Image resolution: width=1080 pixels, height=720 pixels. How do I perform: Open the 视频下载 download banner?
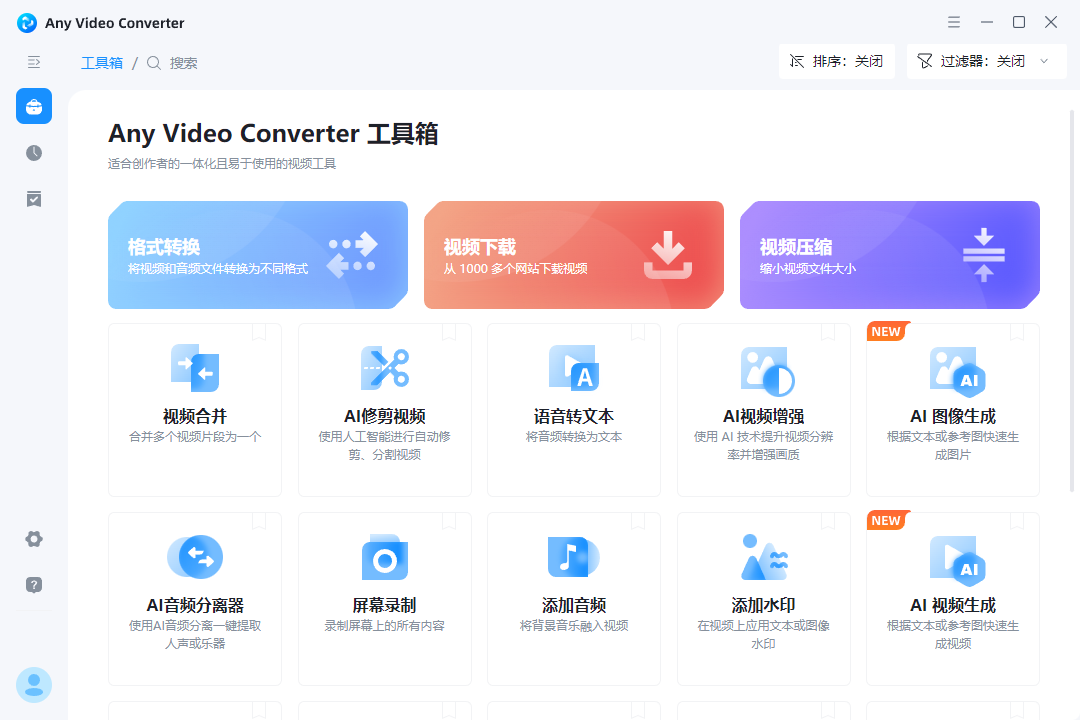click(573, 254)
